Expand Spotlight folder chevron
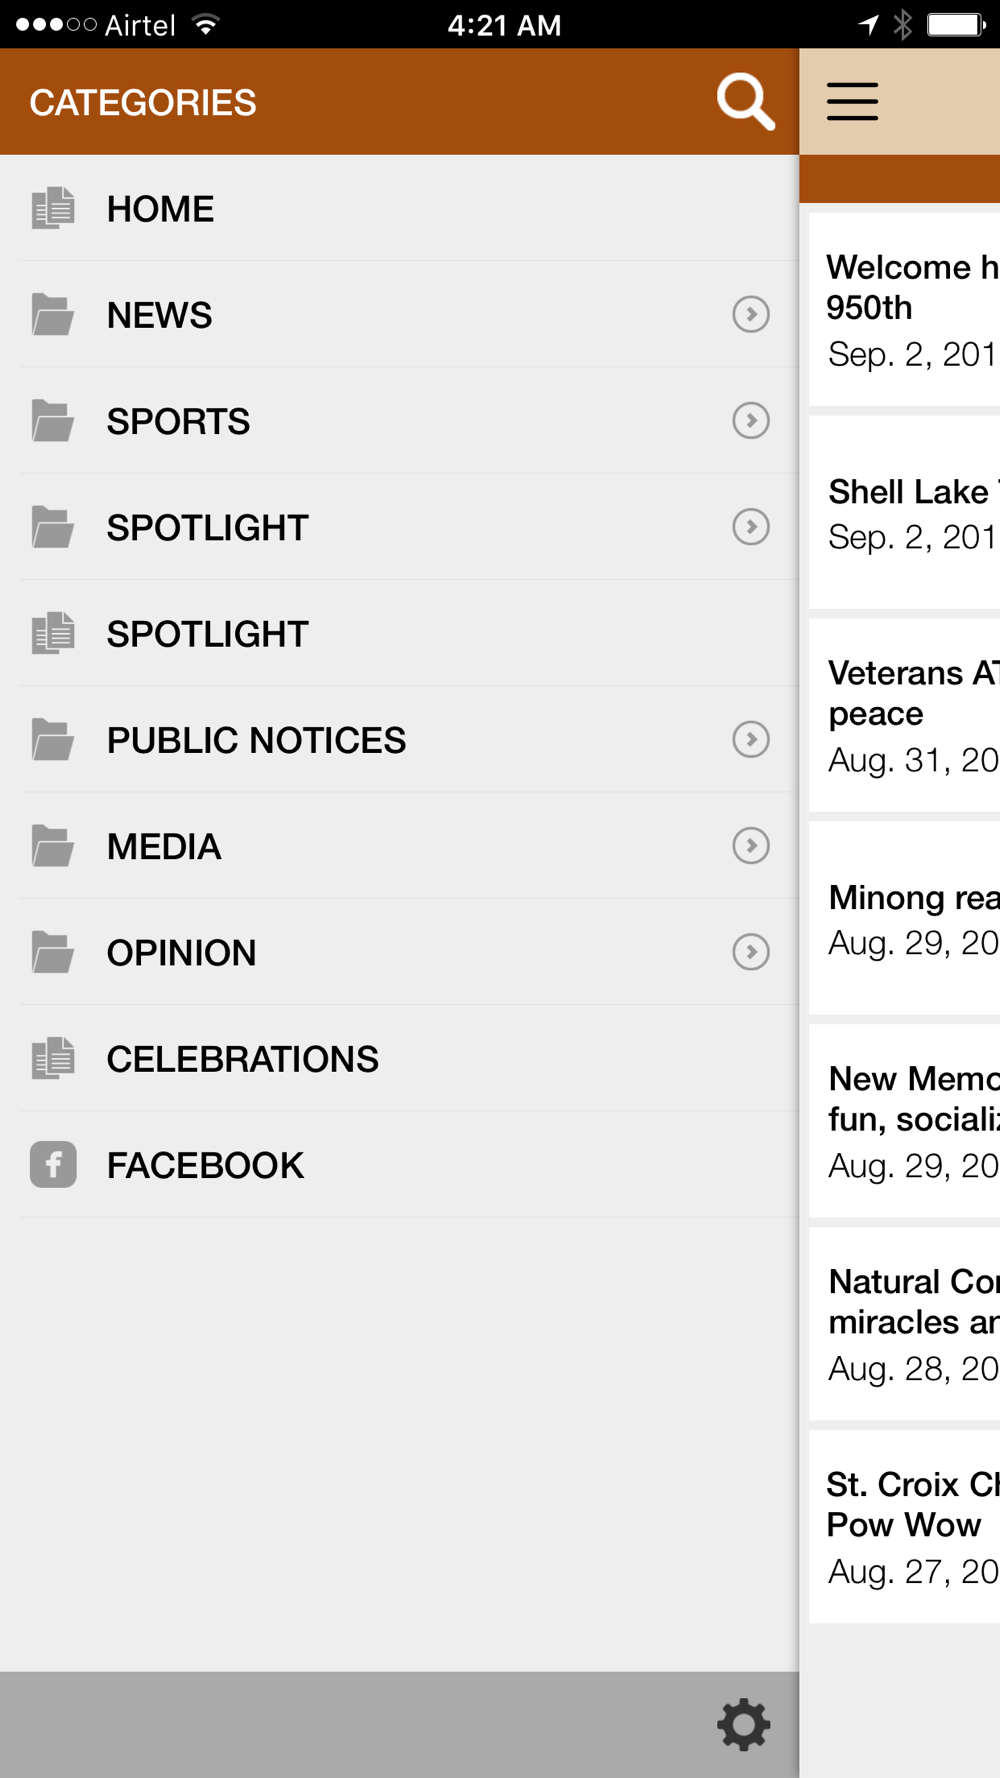Screen dimensions: 1000x1778 (751, 526)
